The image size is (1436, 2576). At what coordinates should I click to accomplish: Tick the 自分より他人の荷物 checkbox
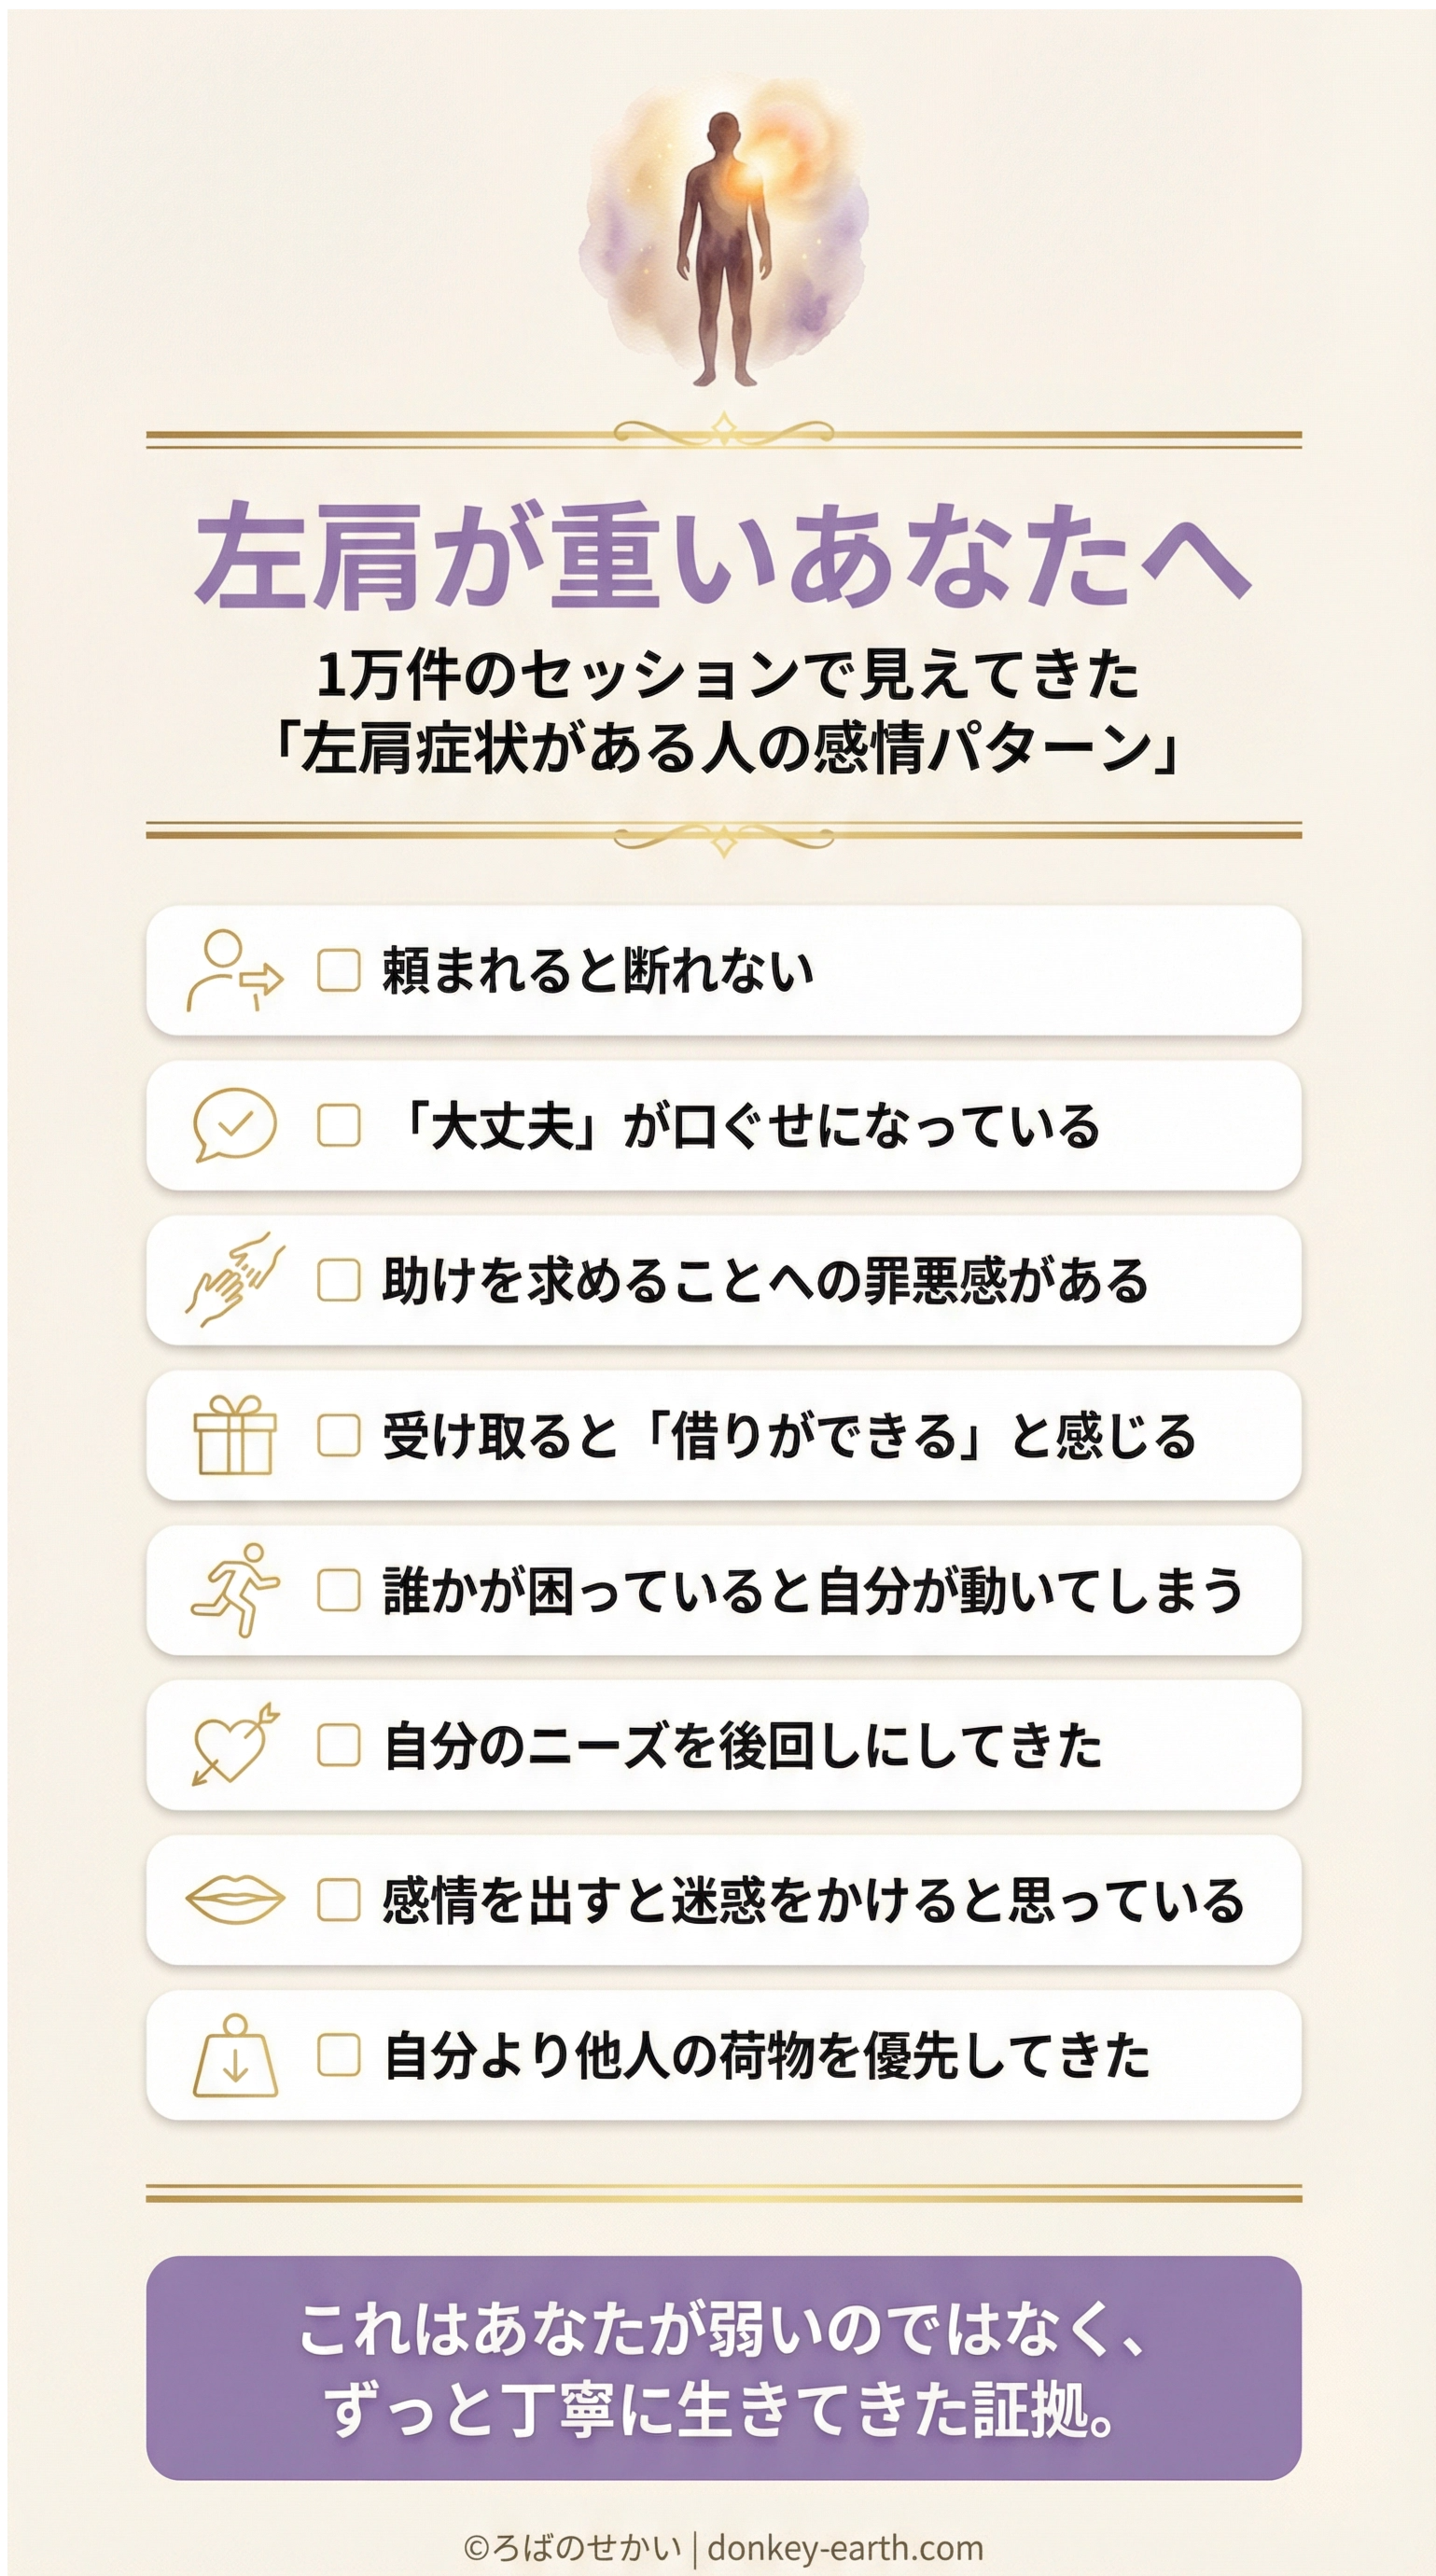[338, 2055]
